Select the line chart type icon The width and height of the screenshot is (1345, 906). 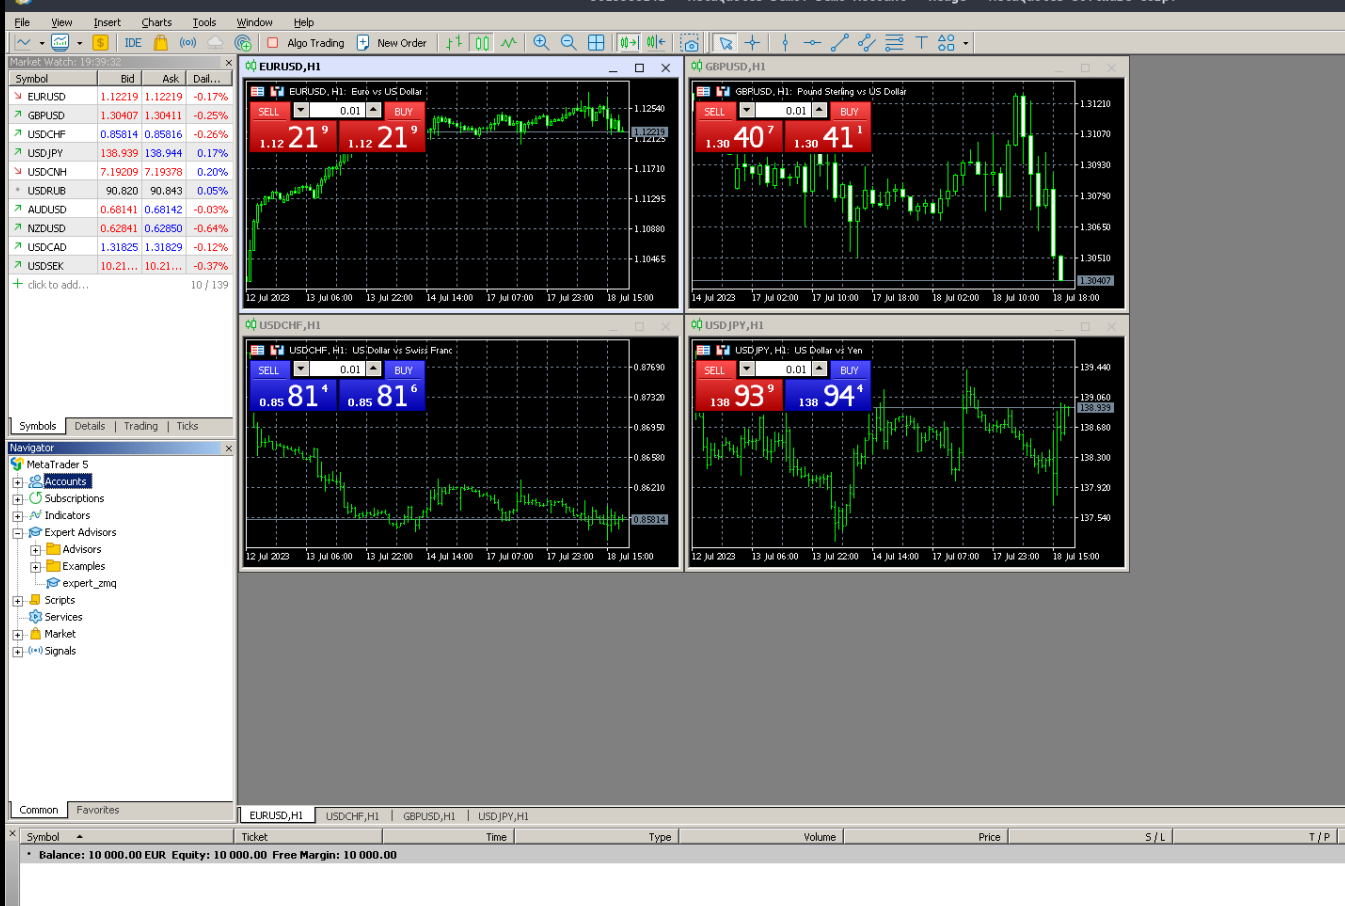[509, 43]
